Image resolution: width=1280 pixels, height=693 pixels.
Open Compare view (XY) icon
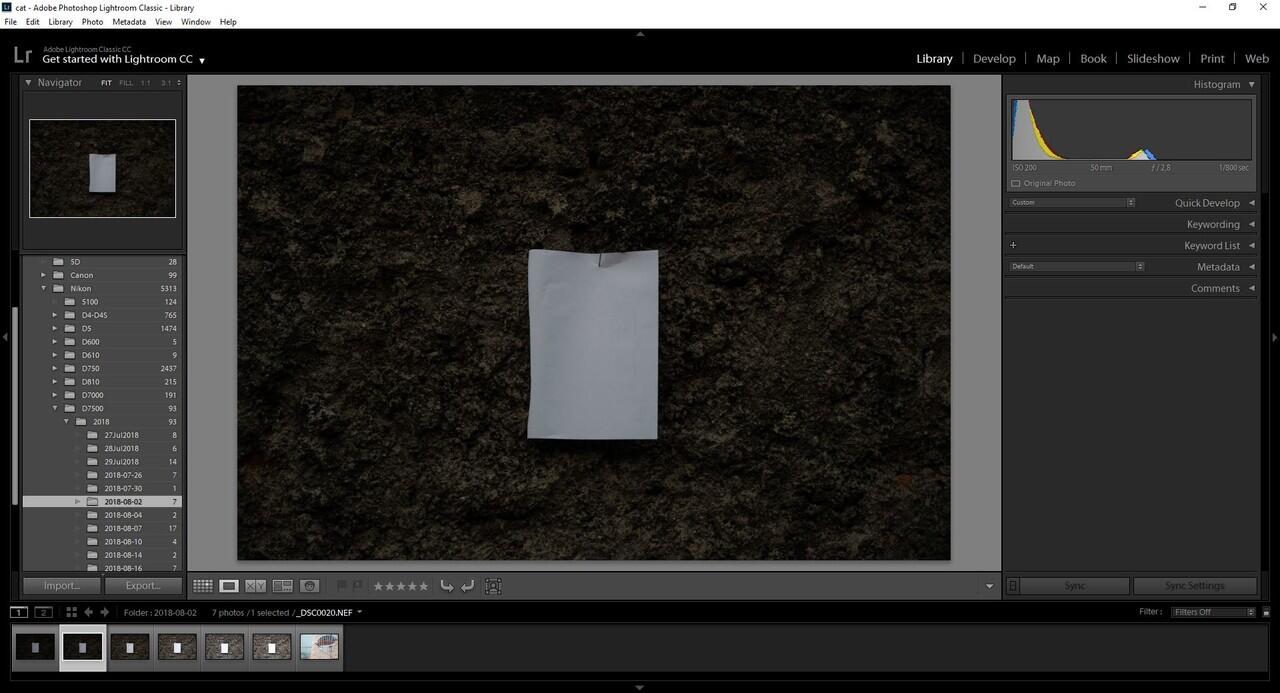pos(256,586)
